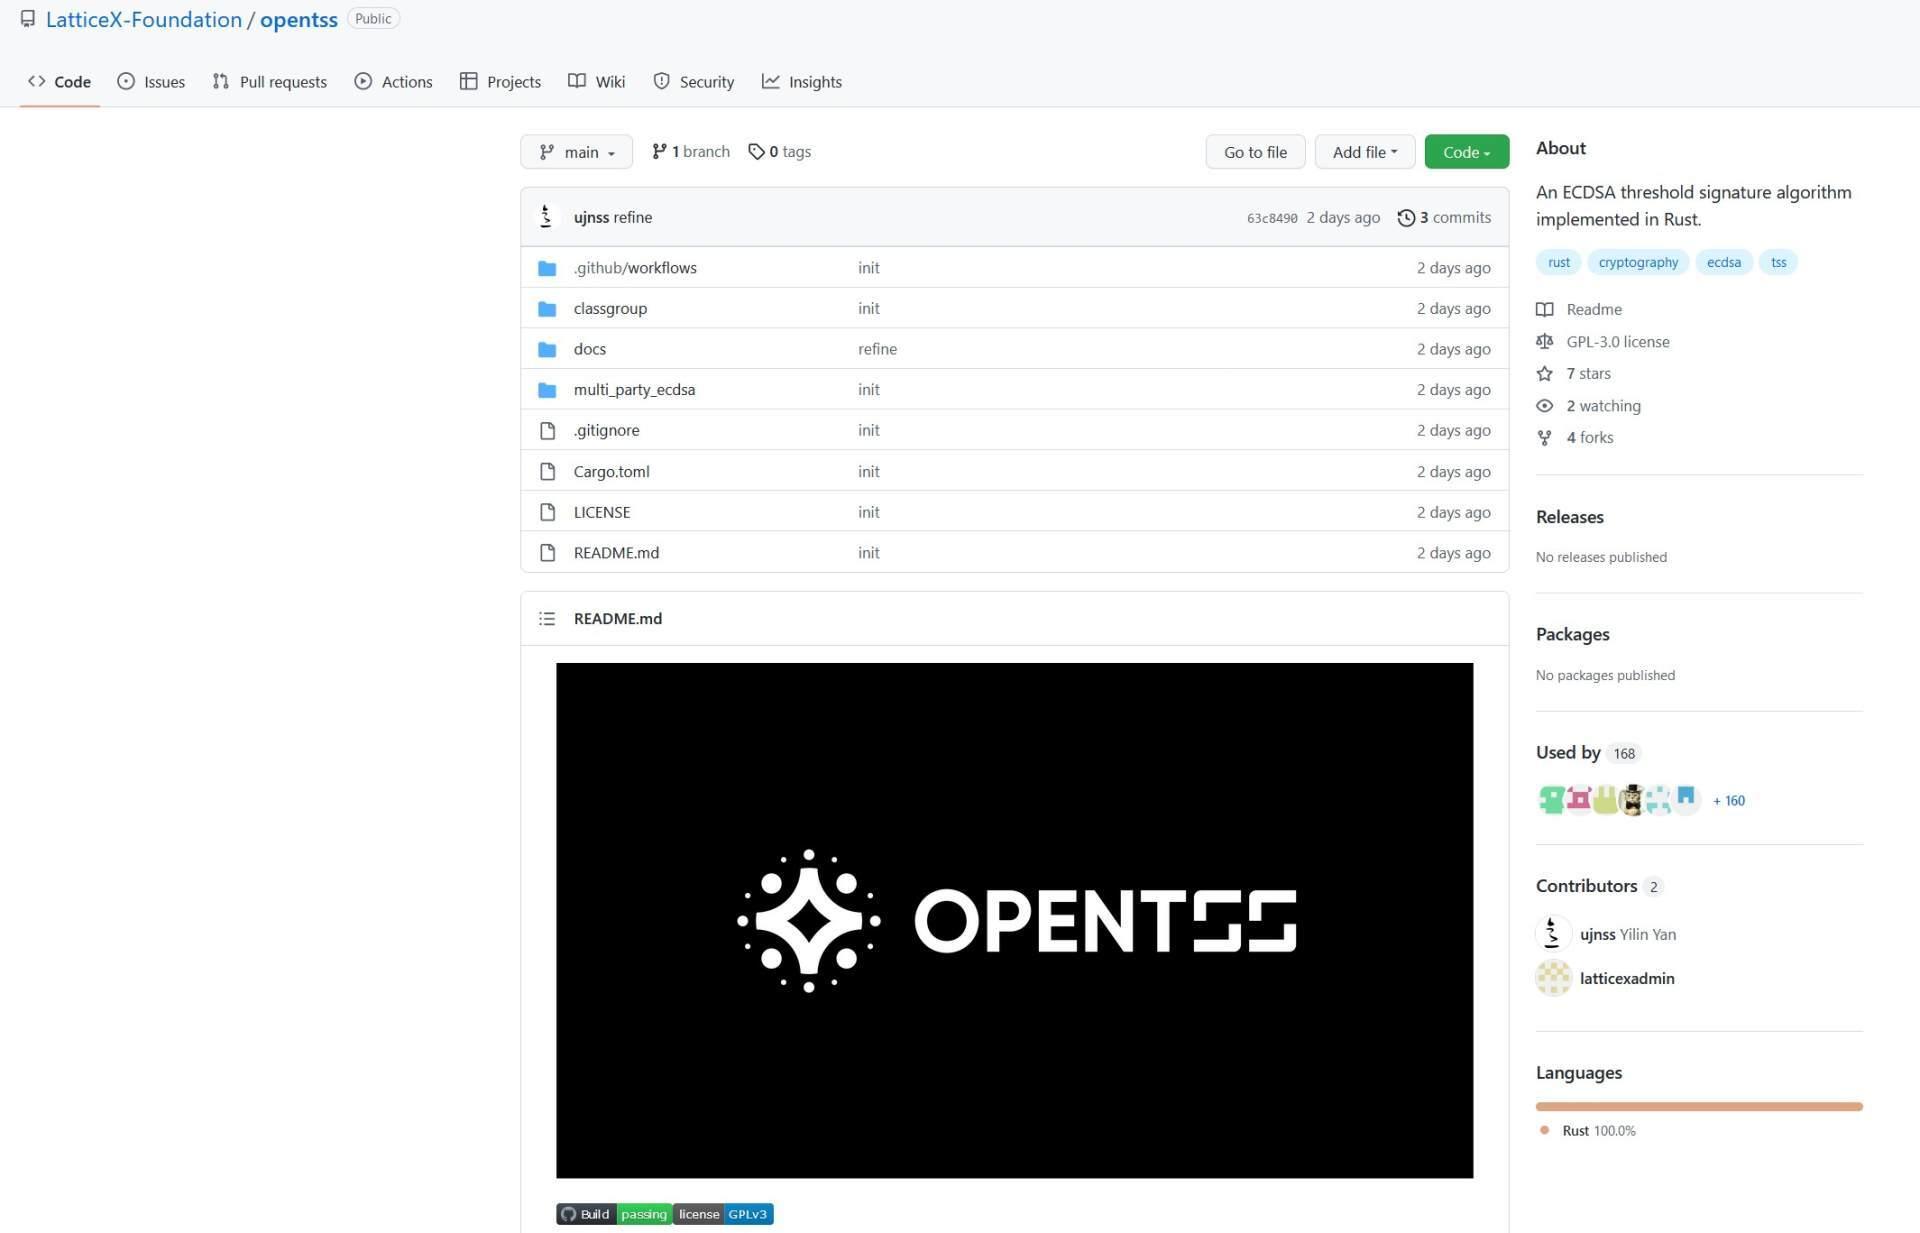The width and height of the screenshot is (1920, 1233).
Task: Open the Pull requests tab
Action: tap(270, 82)
